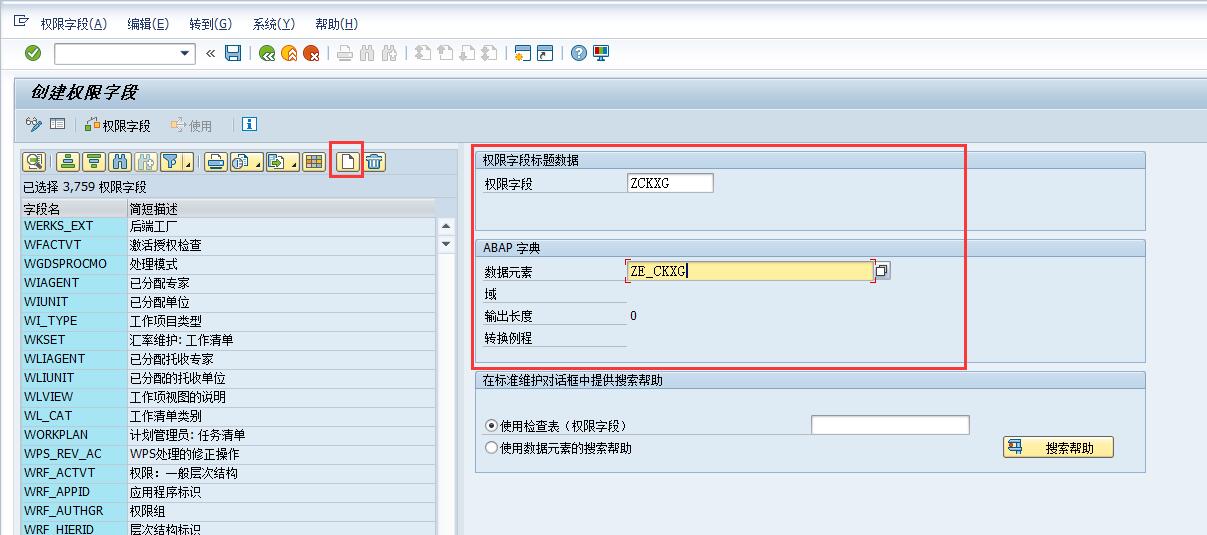Viewport: 1207px width, 535px height.
Task: Click the red Cancel icon
Action: tap(311, 53)
